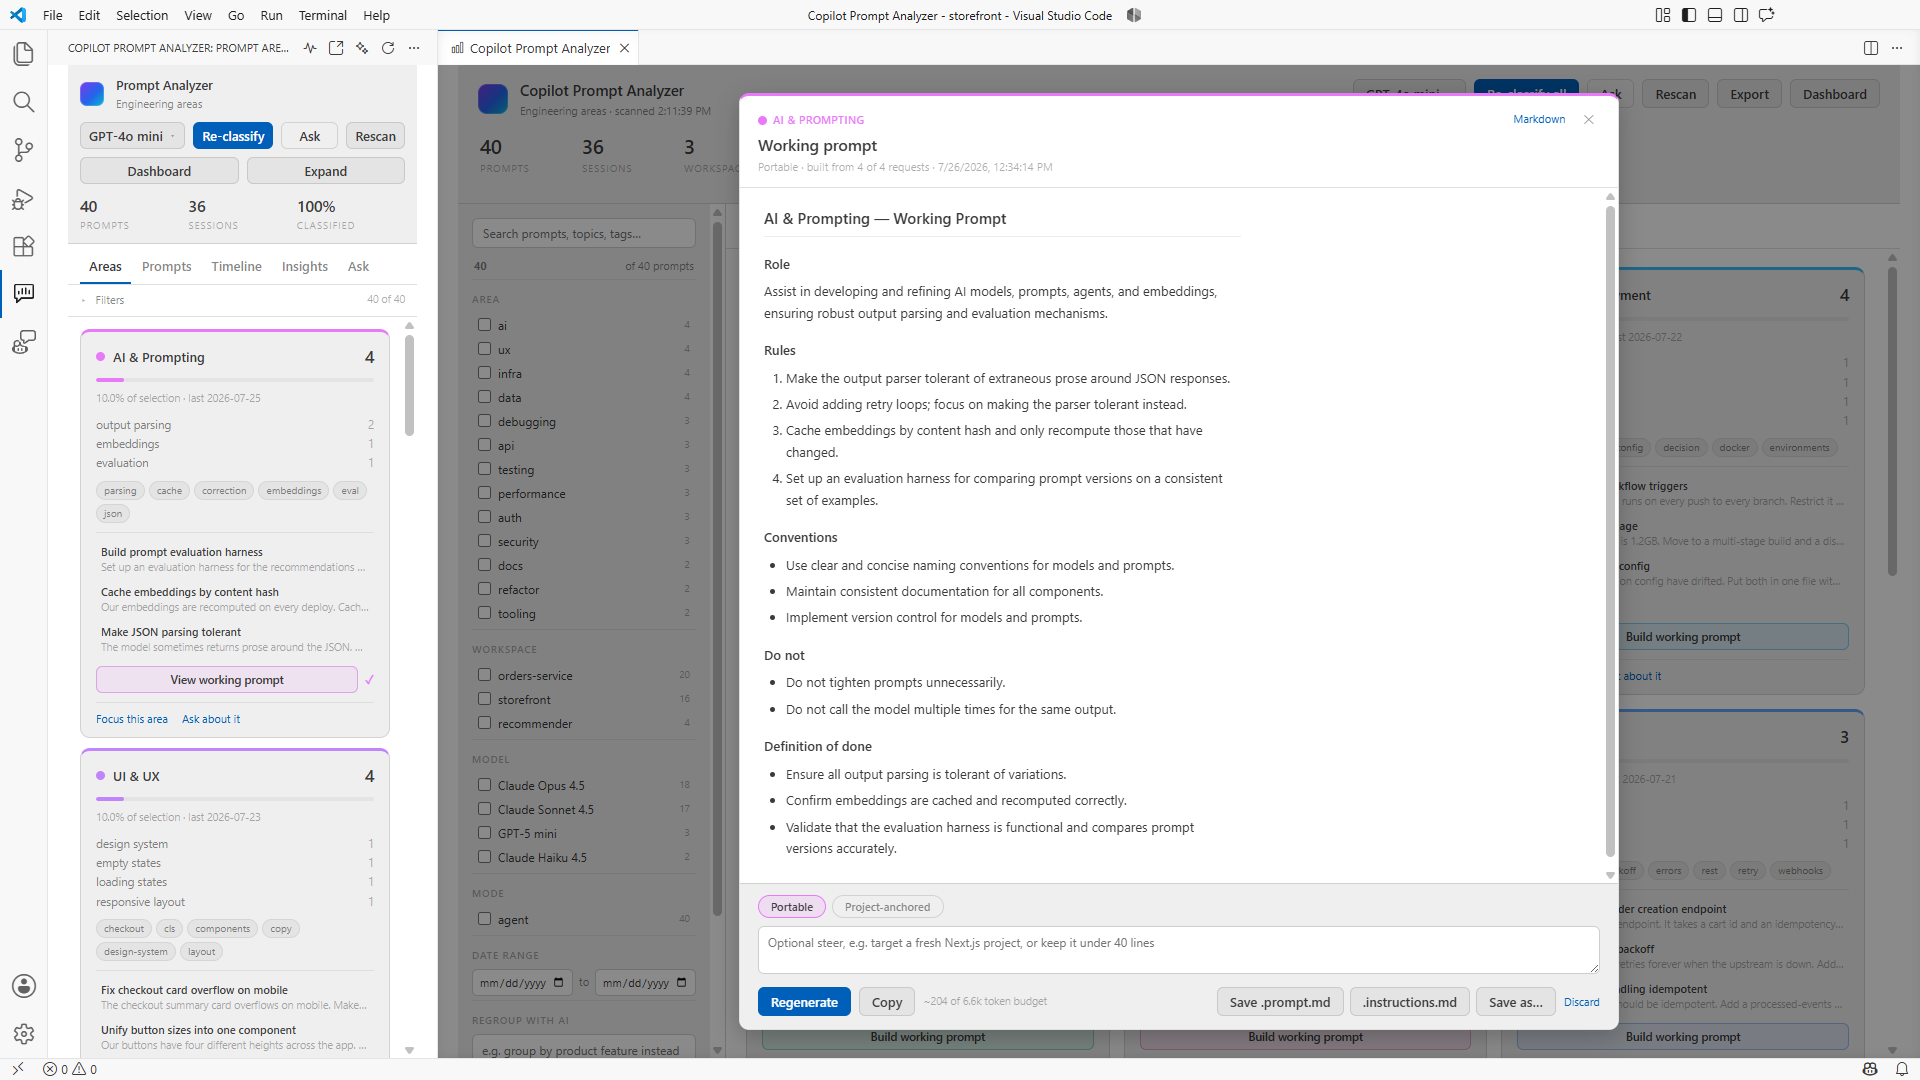Click the .instructions.md button
The width and height of the screenshot is (1920, 1080).
click(x=1409, y=1002)
